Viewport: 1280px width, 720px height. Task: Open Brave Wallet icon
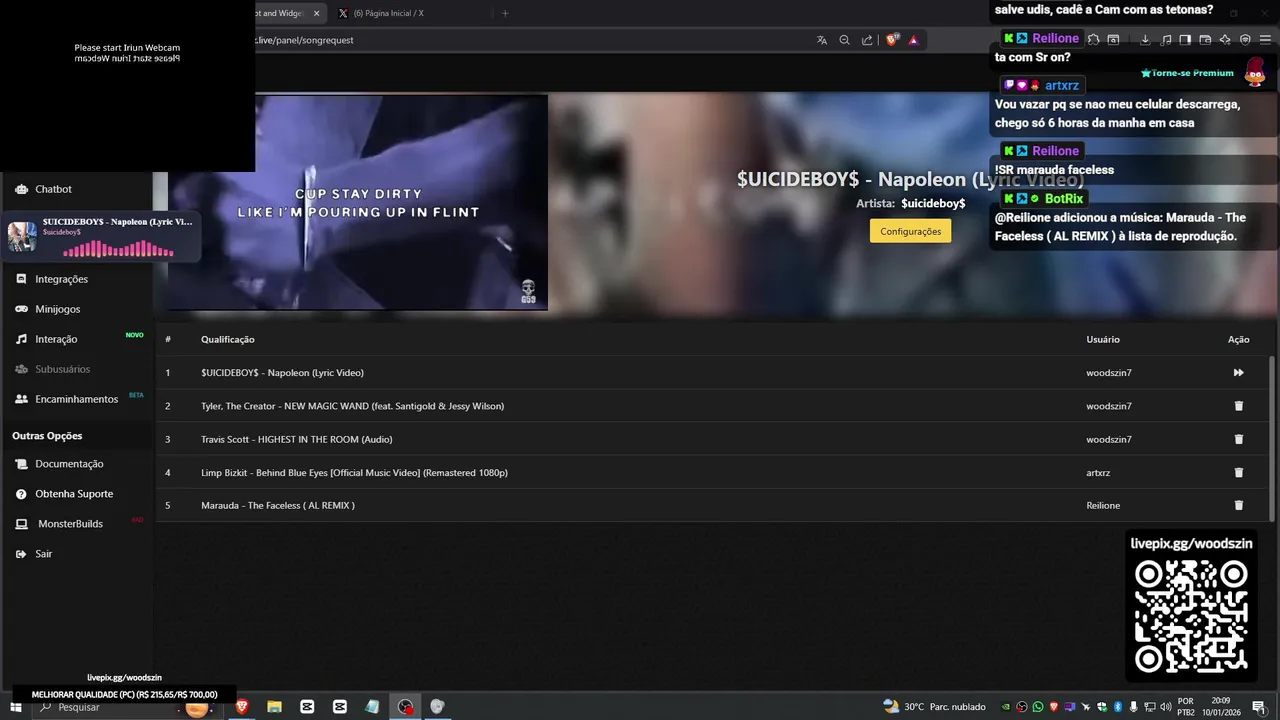click(x=1205, y=40)
